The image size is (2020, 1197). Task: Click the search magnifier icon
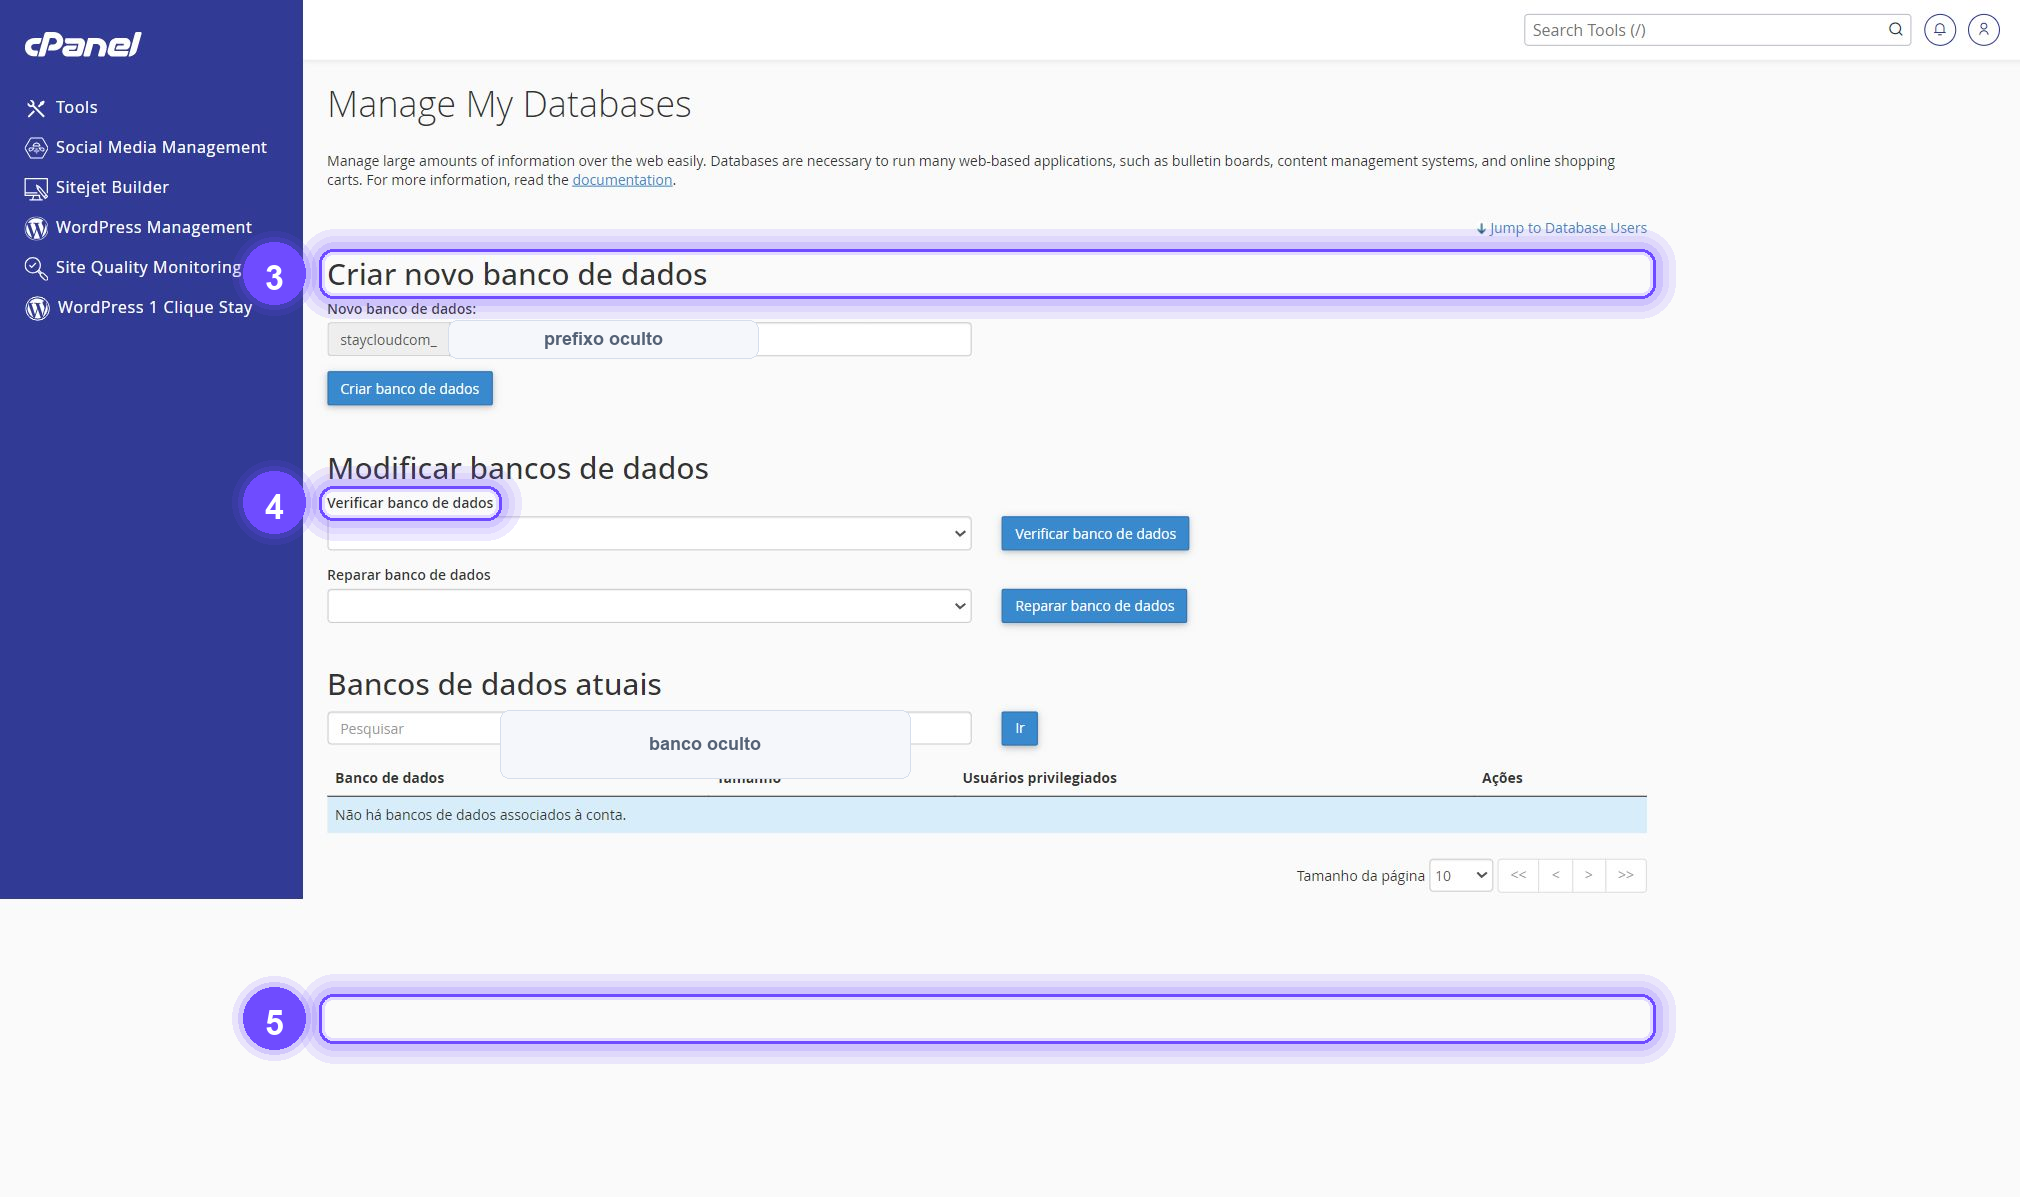coord(1895,30)
